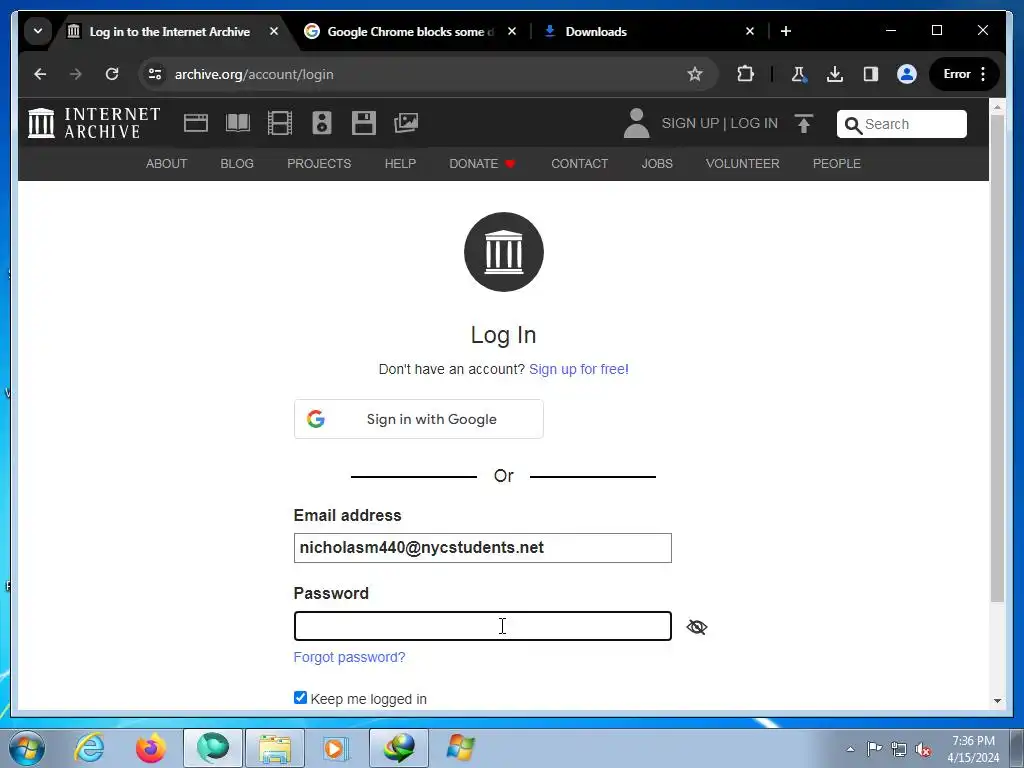Launch Firefox from taskbar
This screenshot has width=1024, height=768.
coord(150,748)
